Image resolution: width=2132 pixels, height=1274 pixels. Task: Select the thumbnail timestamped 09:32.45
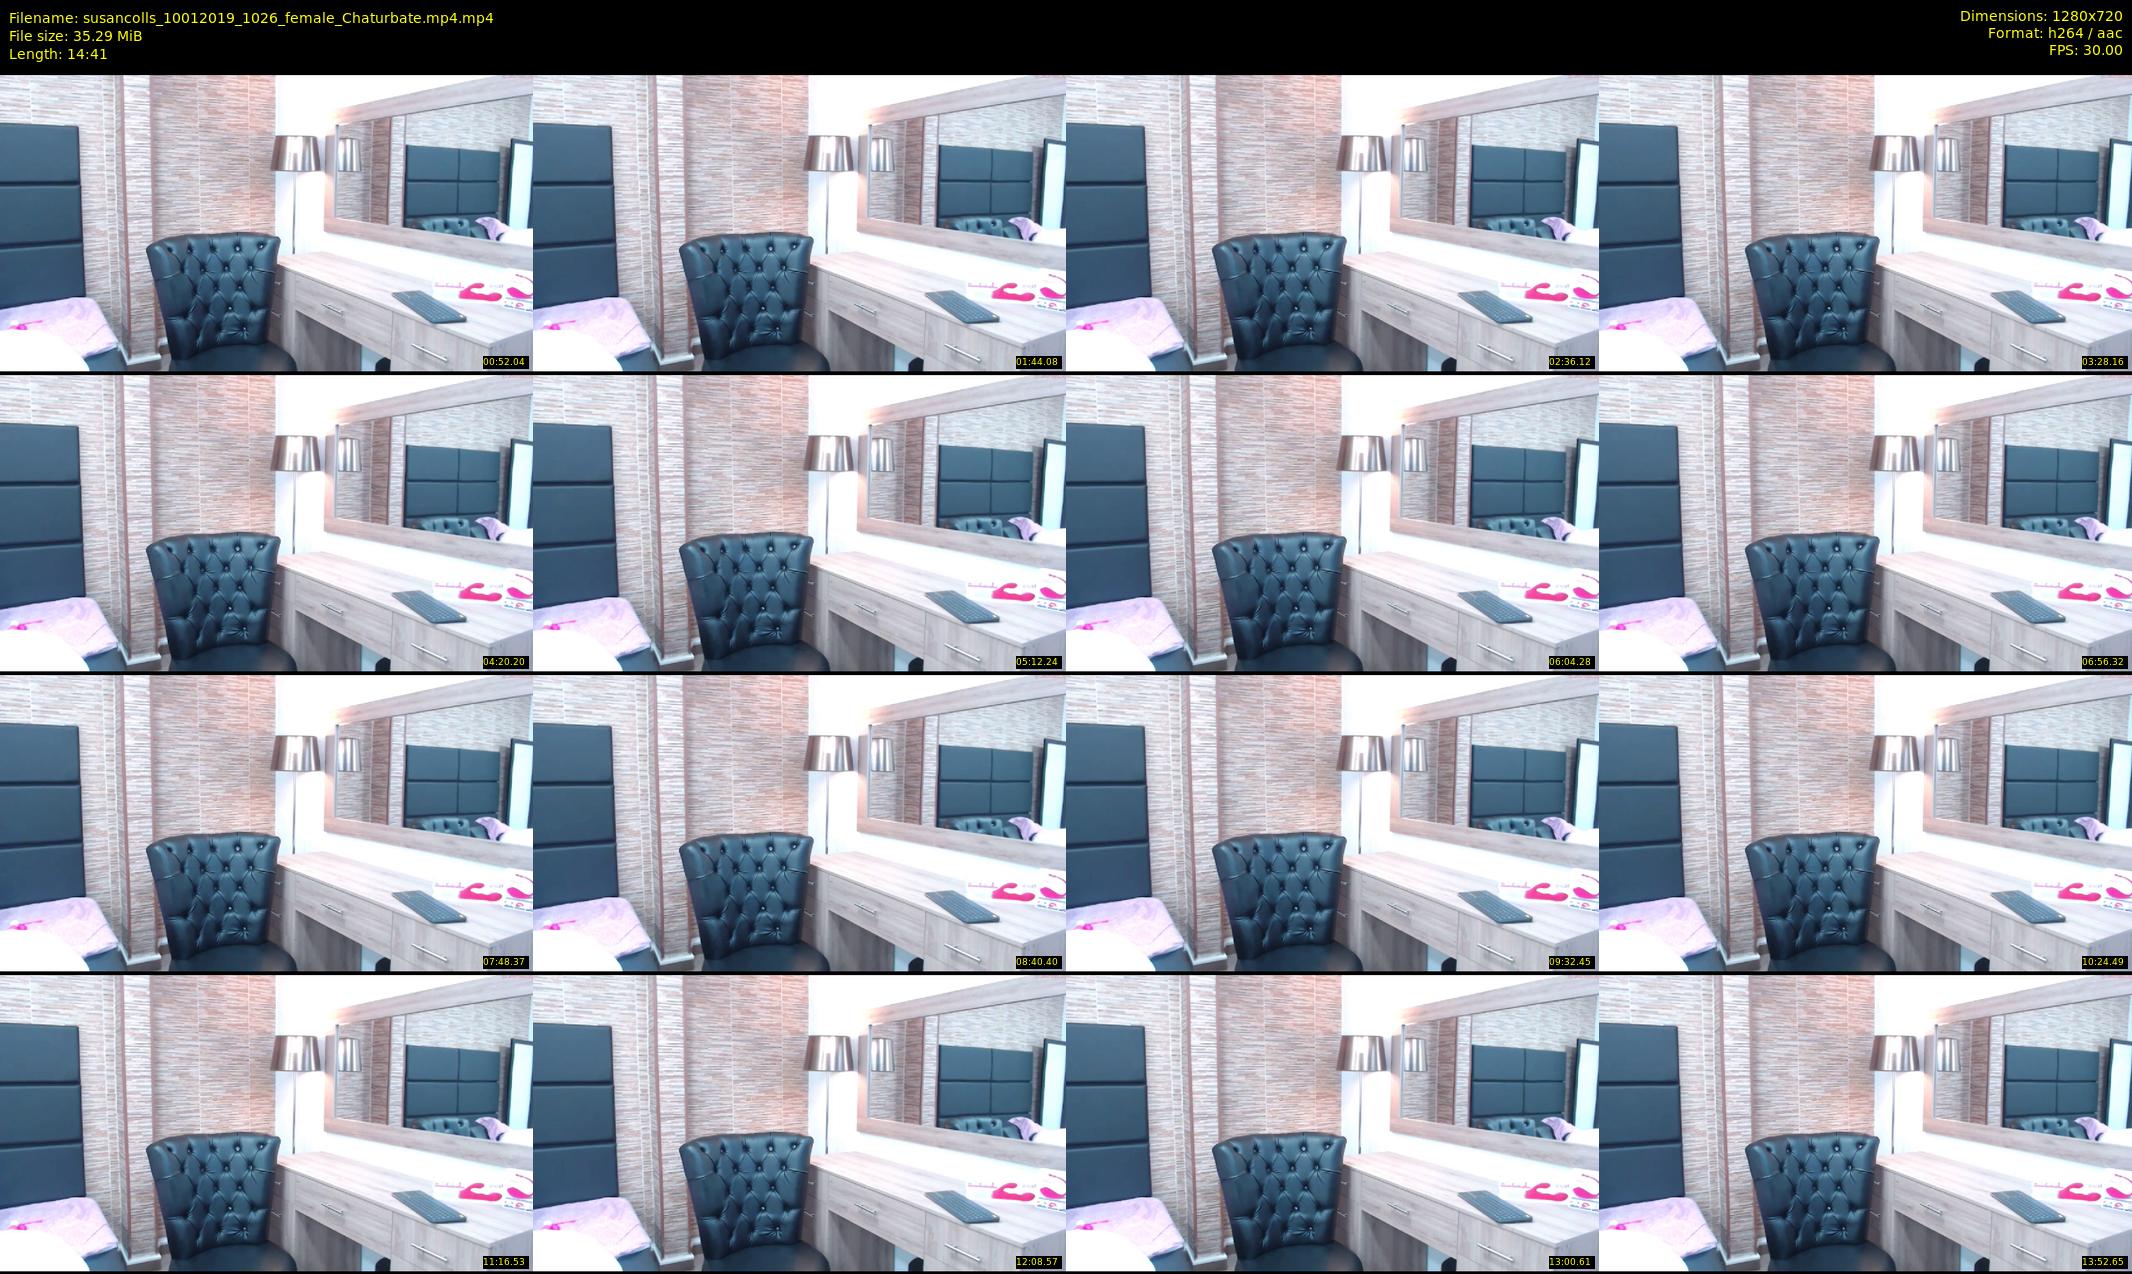pos(1332,823)
